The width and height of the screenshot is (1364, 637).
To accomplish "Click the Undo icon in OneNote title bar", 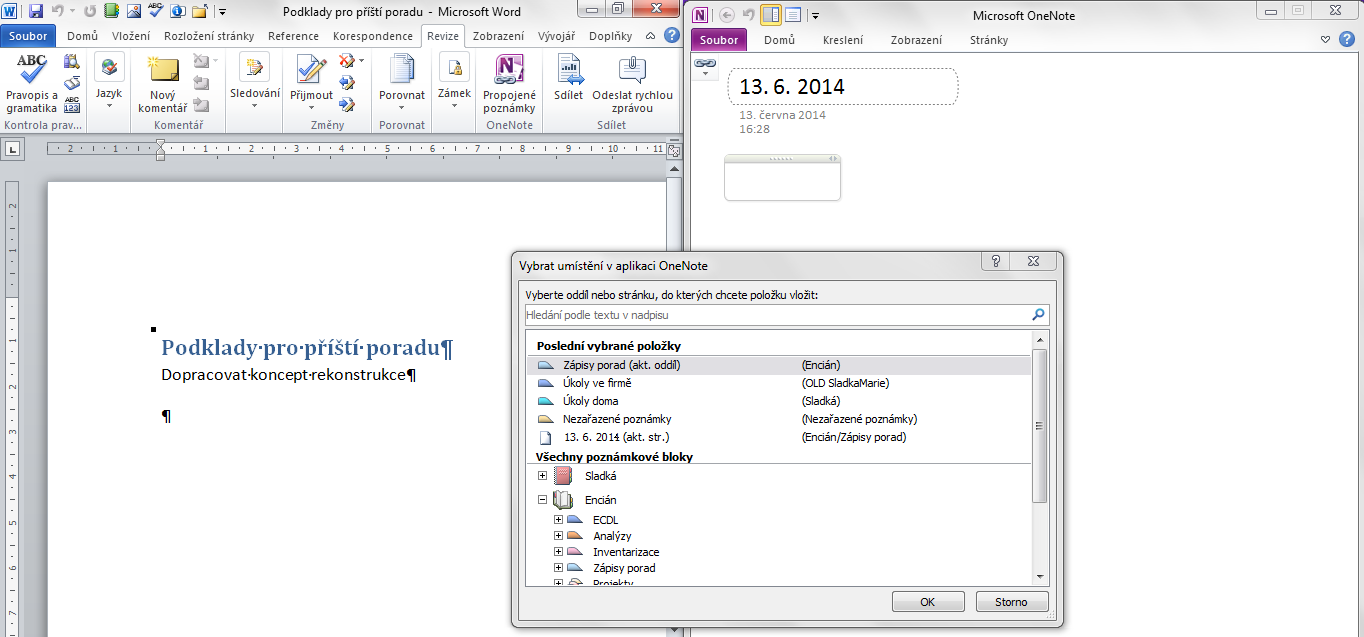I will click(x=748, y=15).
